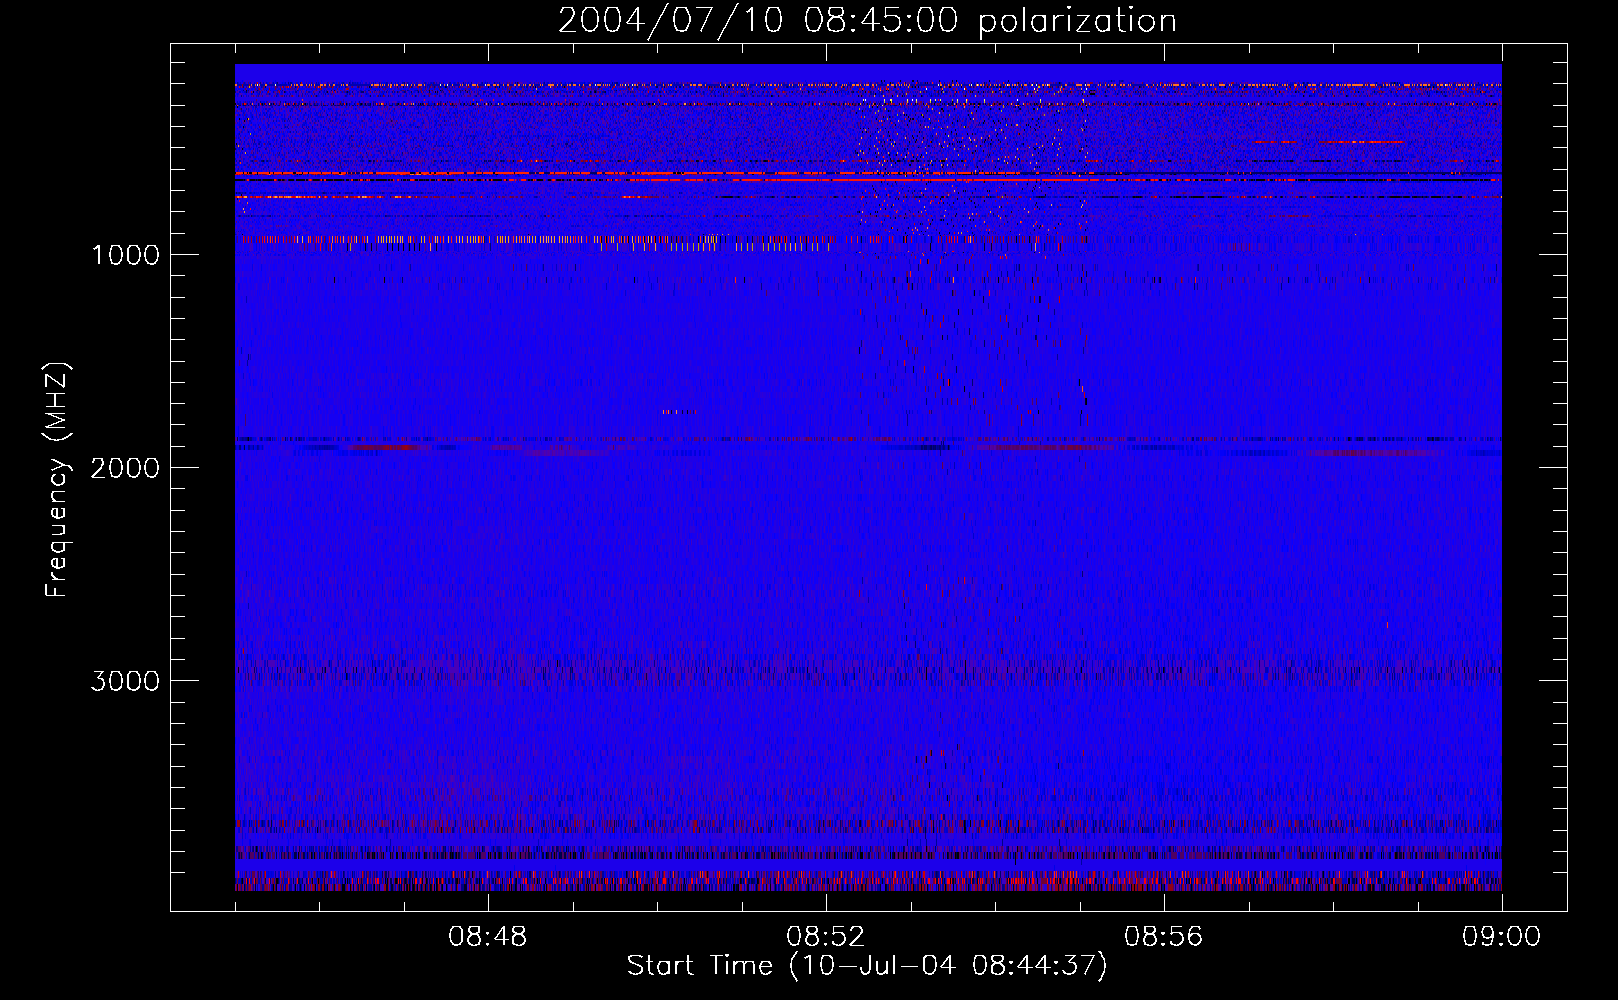Click the '2000' frequency tick label
The image size is (1618, 1000).
point(125,468)
